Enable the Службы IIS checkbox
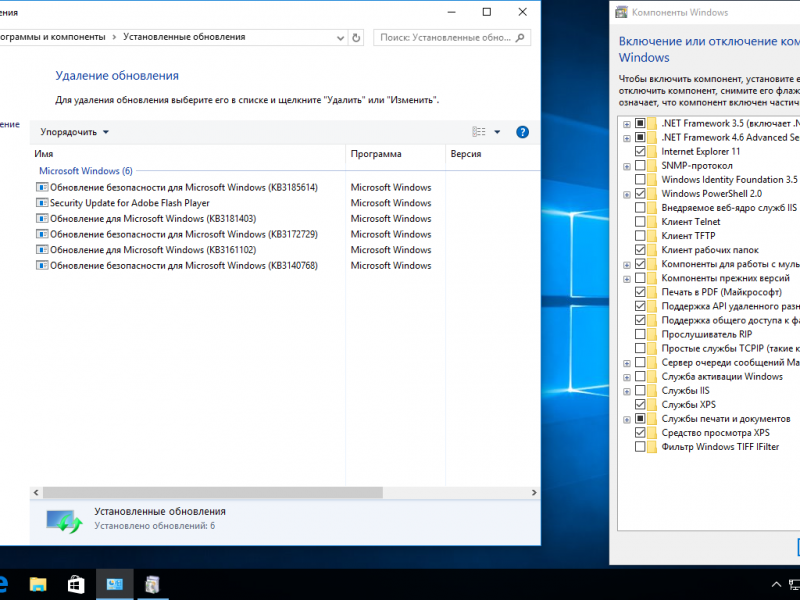The image size is (800, 600). tap(640, 390)
